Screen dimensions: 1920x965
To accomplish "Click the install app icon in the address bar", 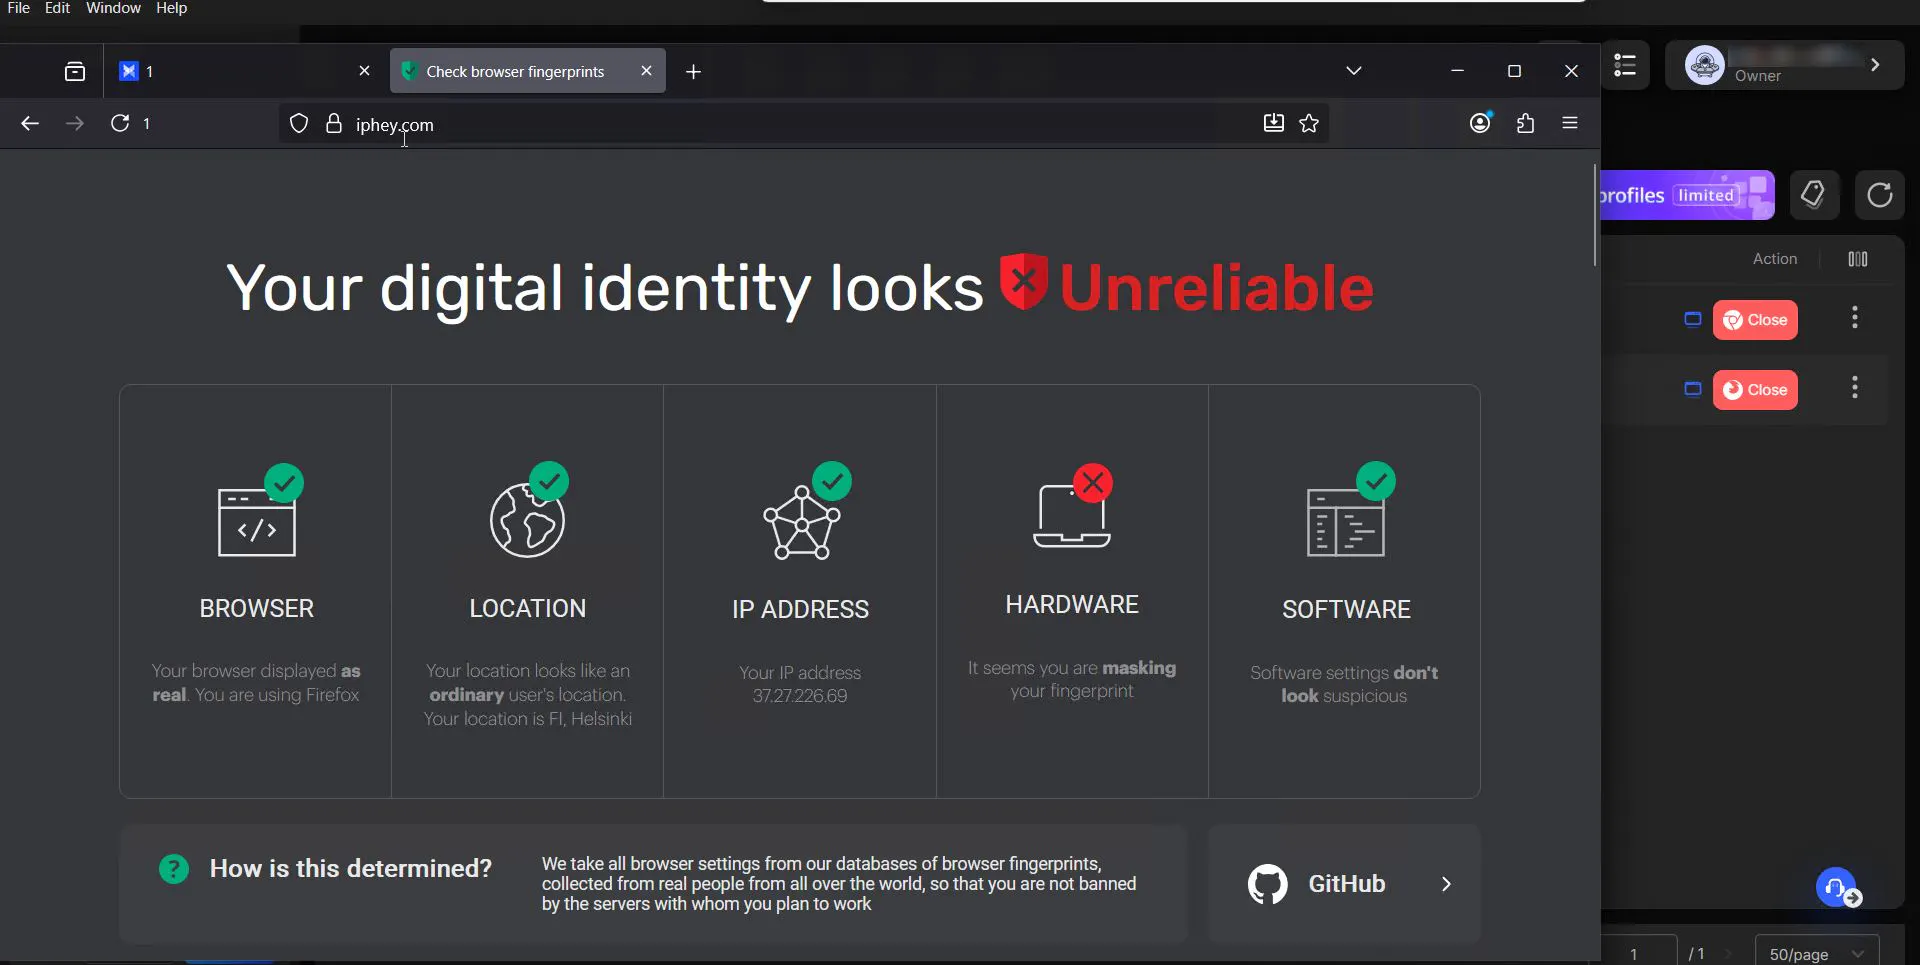I will pos(1273,123).
